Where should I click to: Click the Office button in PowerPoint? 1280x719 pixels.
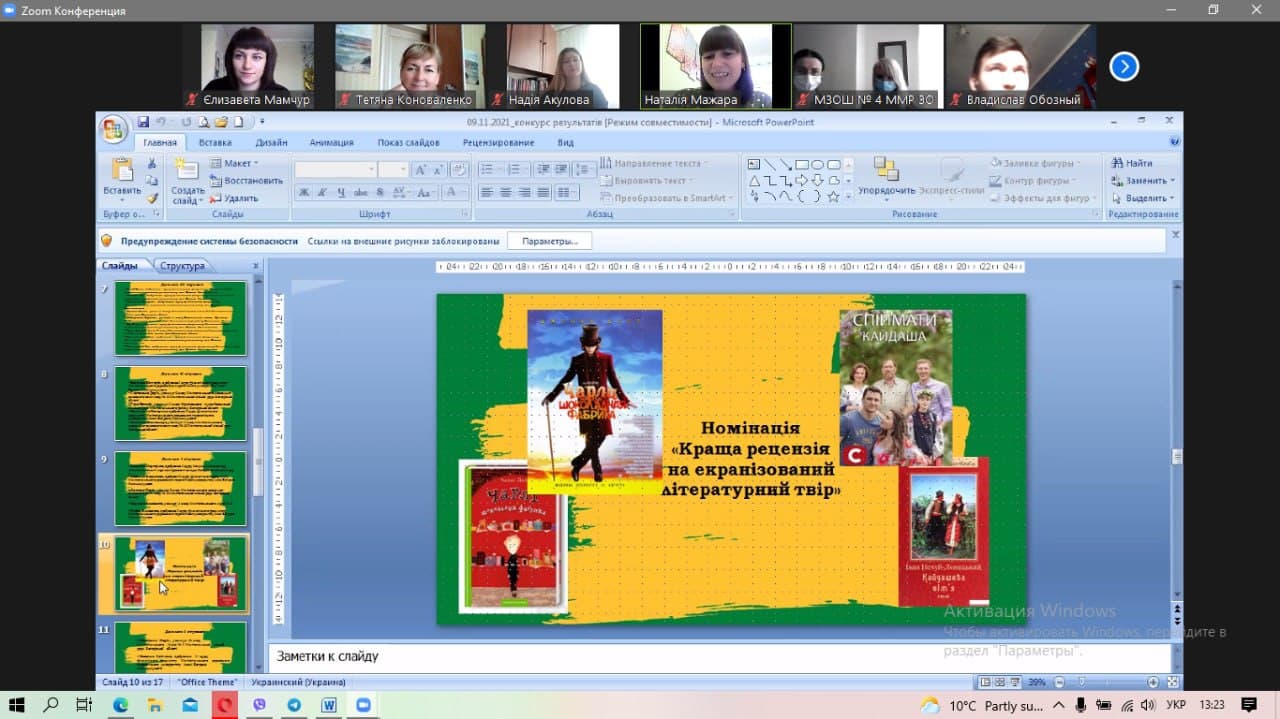pyautogui.click(x=113, y=129)
